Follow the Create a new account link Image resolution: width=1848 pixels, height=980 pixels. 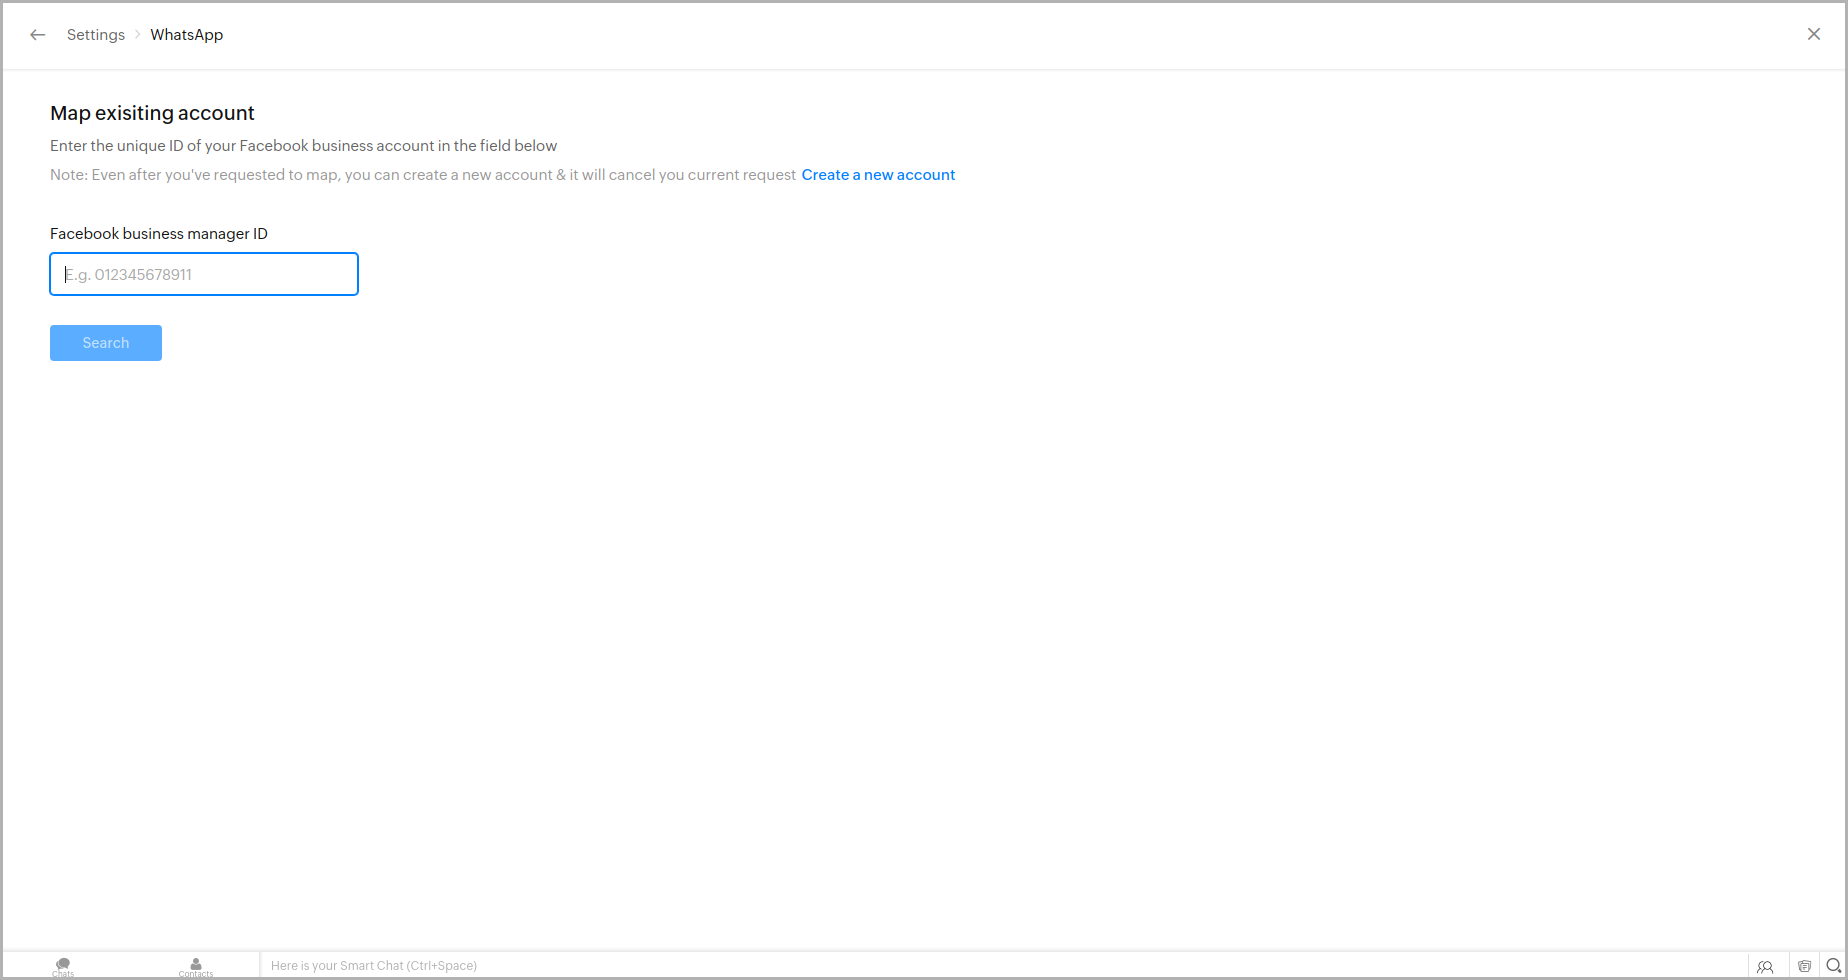tap(878, 175)
